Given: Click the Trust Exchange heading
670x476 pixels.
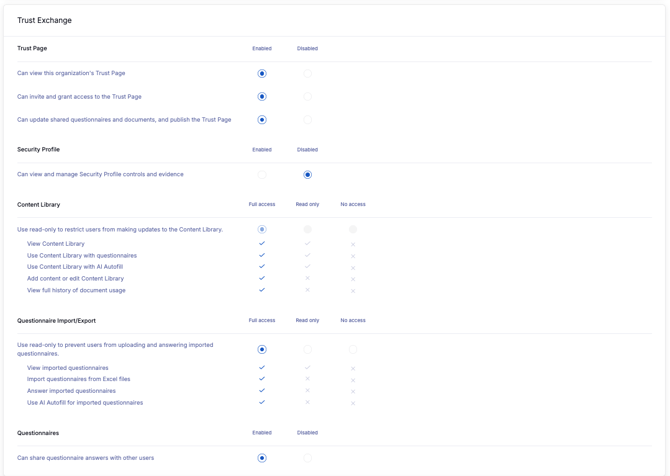Looking at the screenshot, I should pyautogui.click(x=44, y=20).
